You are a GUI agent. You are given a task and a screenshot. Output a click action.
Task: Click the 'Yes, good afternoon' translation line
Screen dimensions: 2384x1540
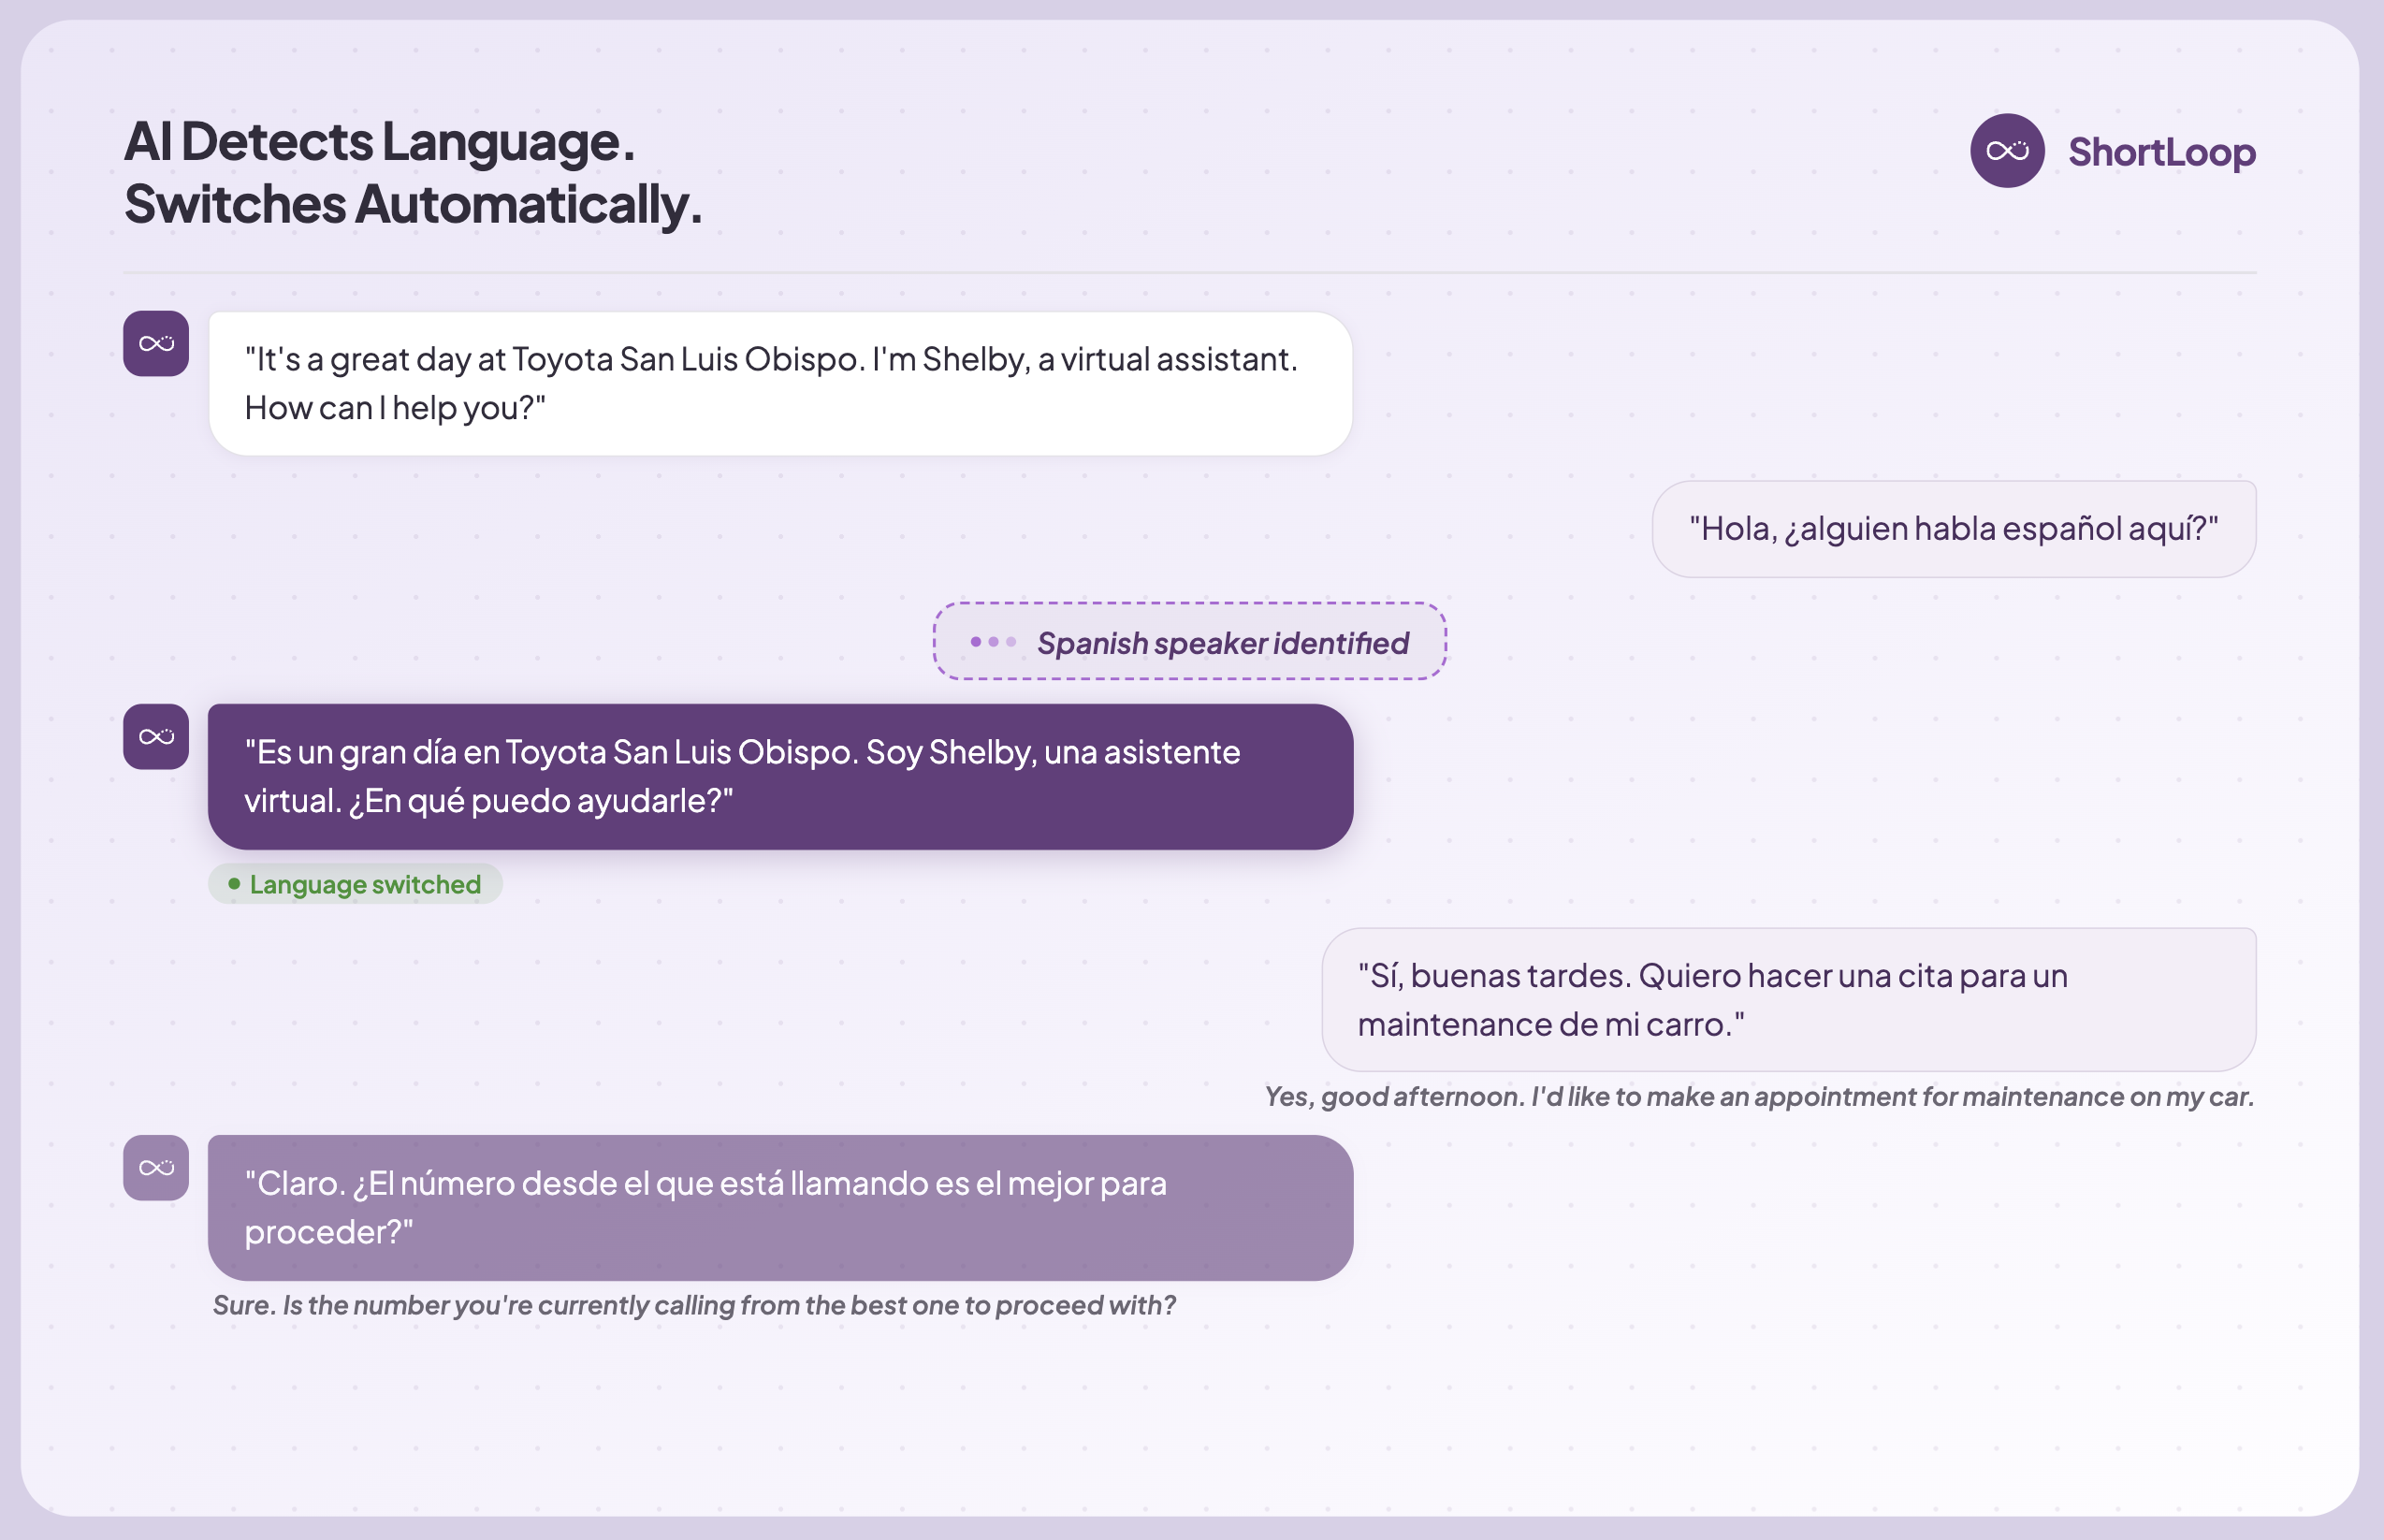(x=1760, y=1097)
